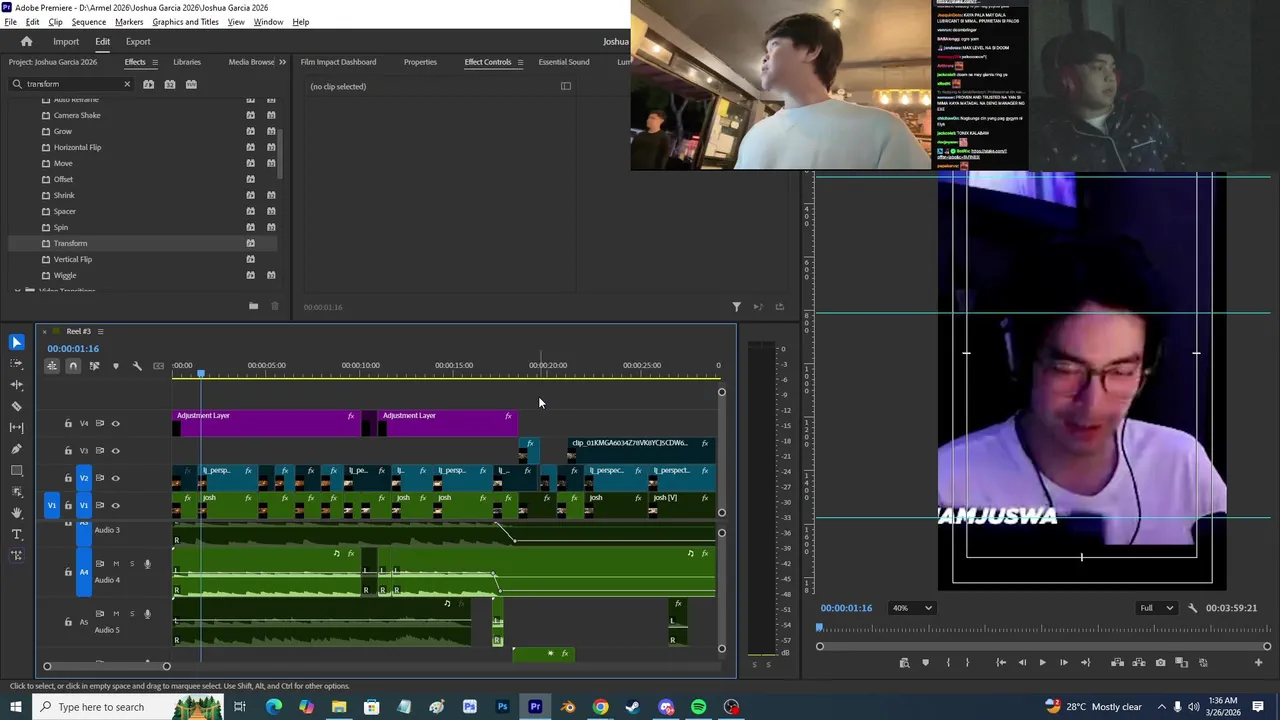Switch to the Libraries tab
The height and width of the screenshot is (720, 1280).
[187, 62]
